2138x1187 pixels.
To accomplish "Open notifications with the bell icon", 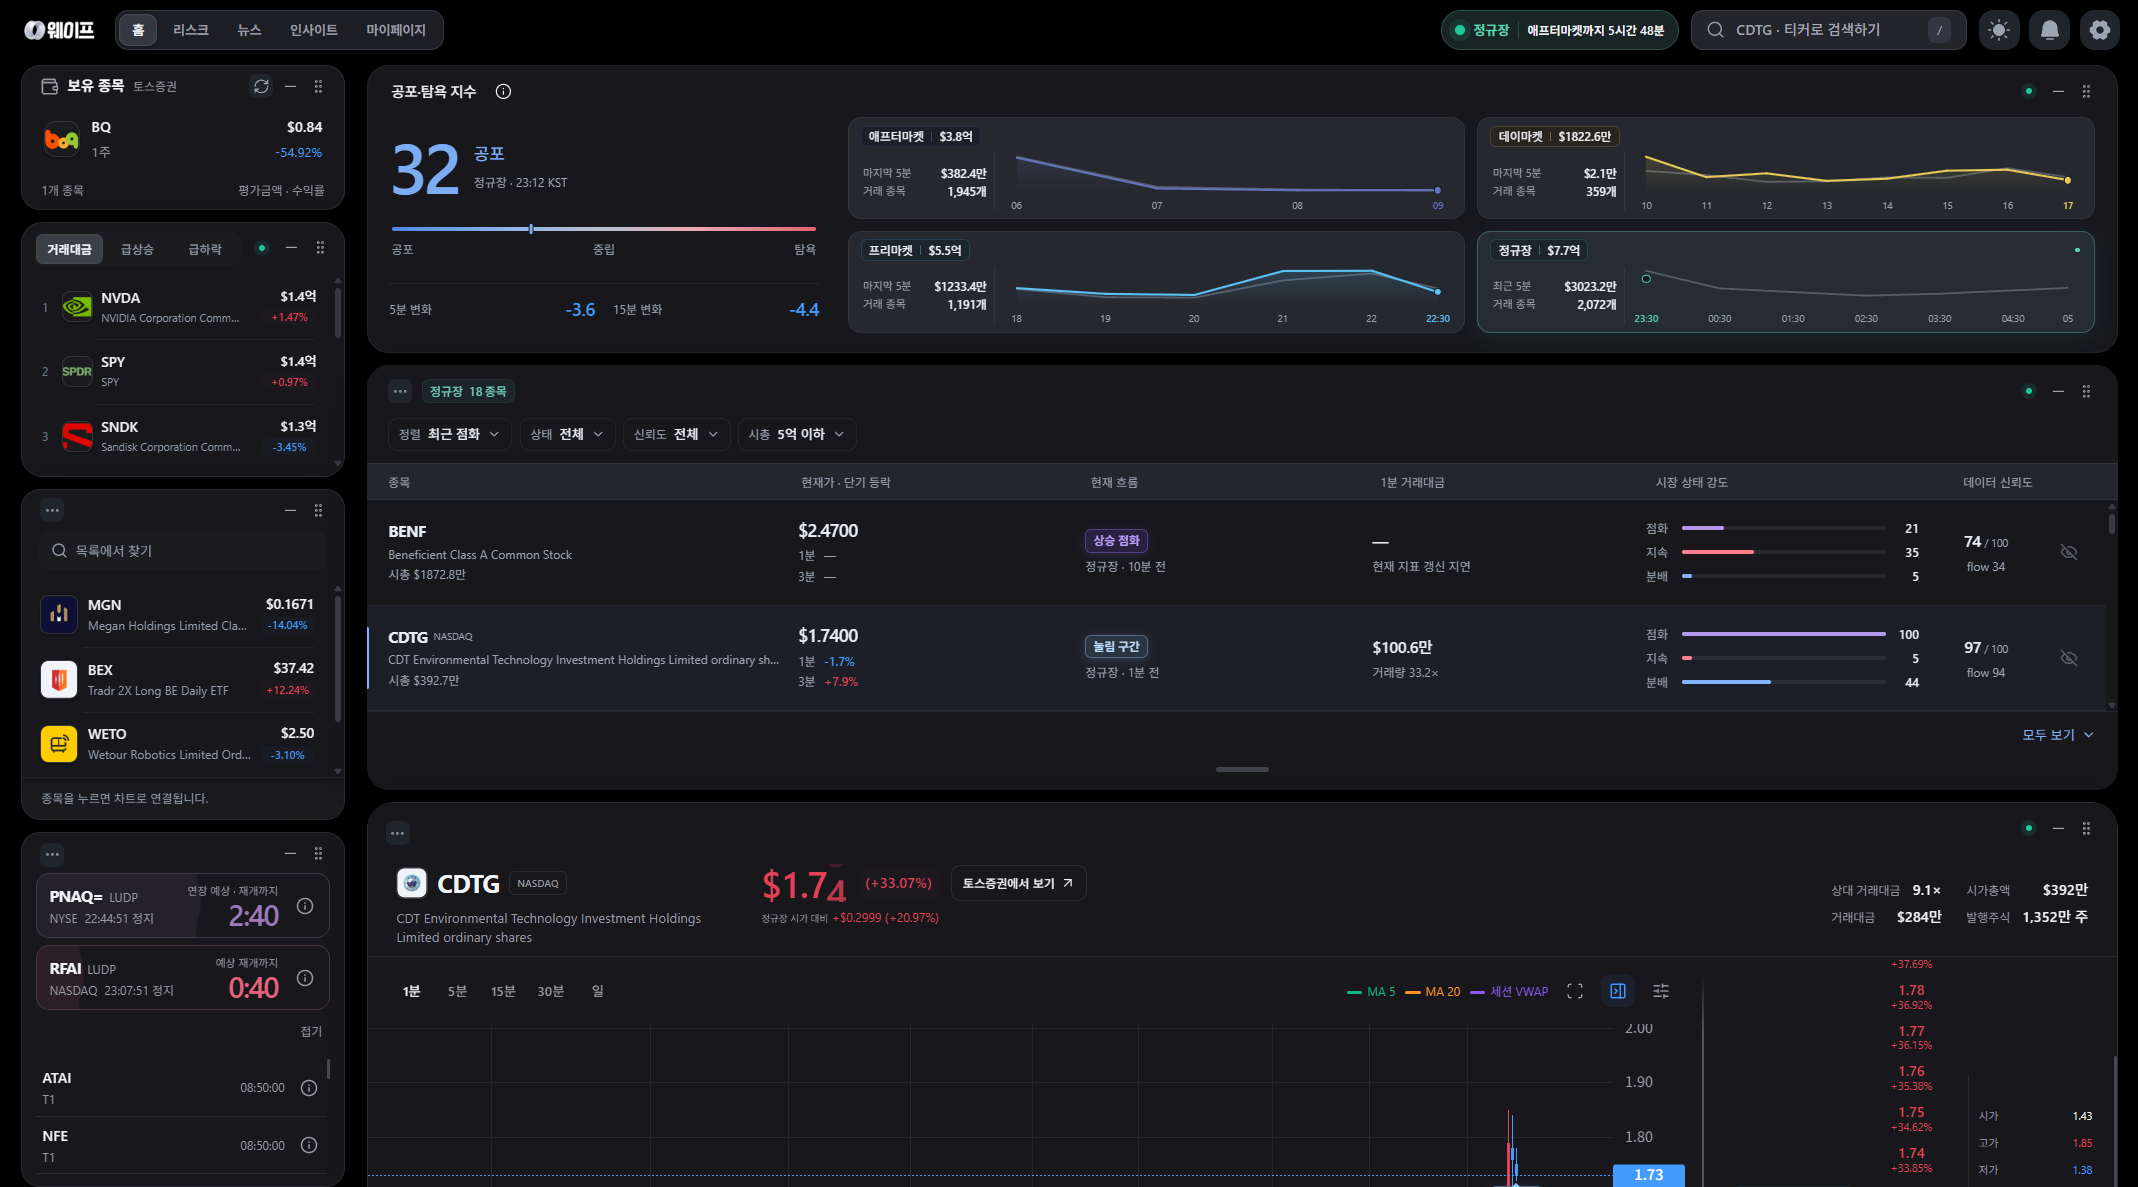I will point(2049,30).
